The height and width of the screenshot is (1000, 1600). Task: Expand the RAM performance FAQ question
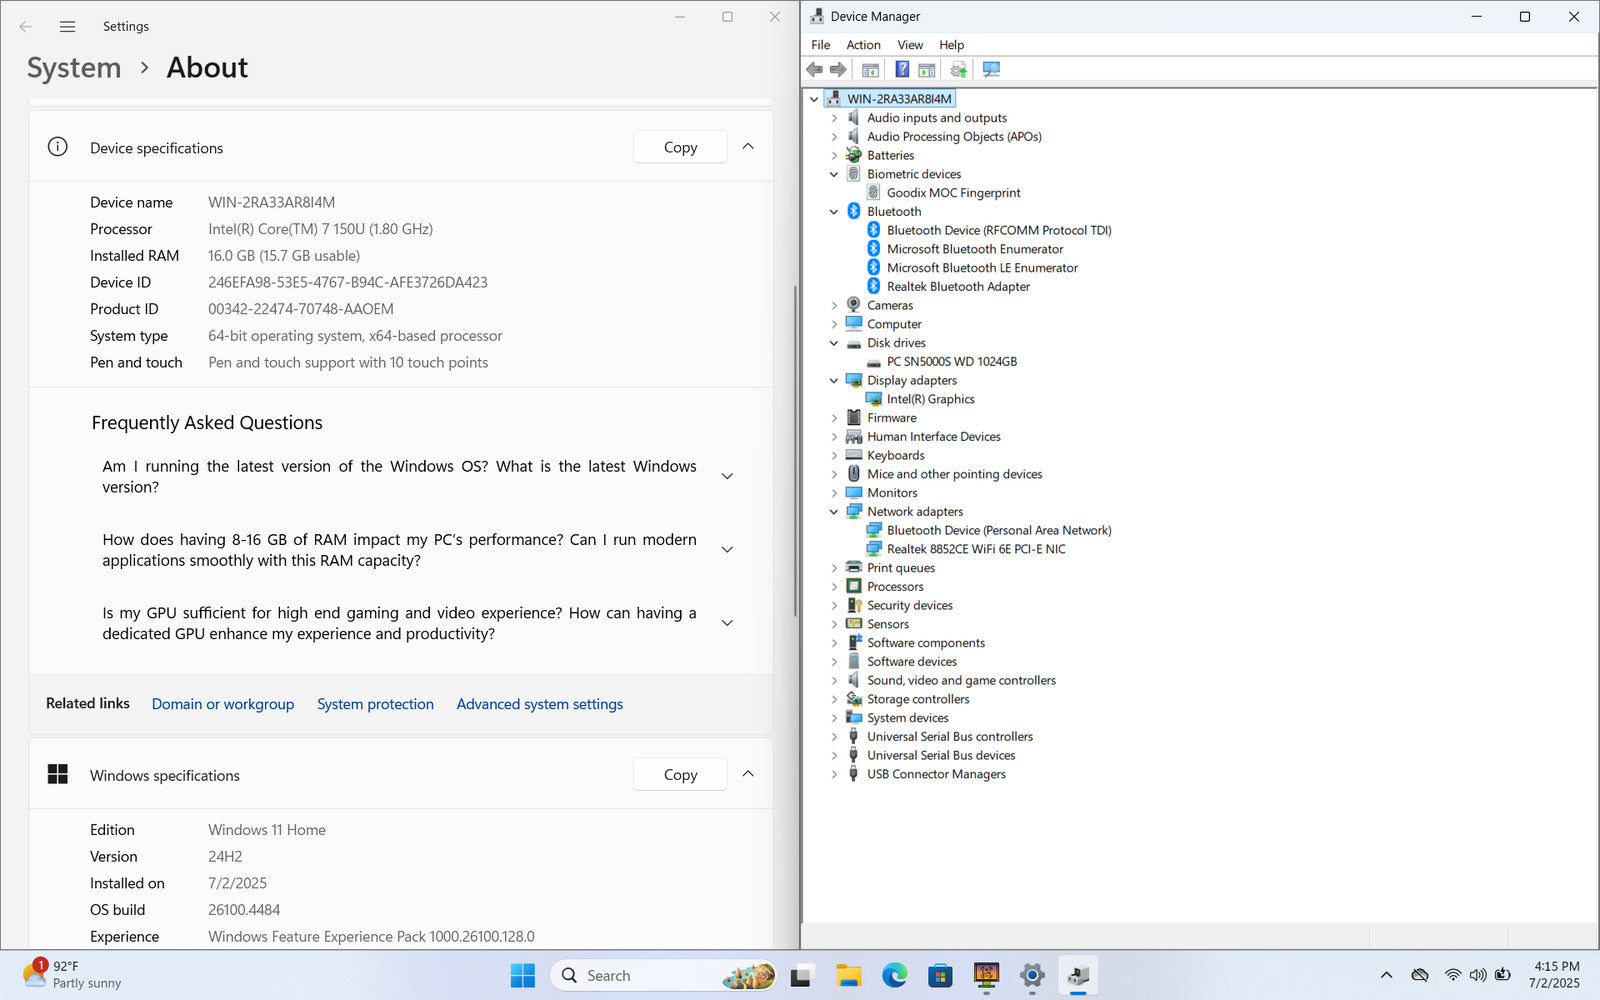pos(727,550)
